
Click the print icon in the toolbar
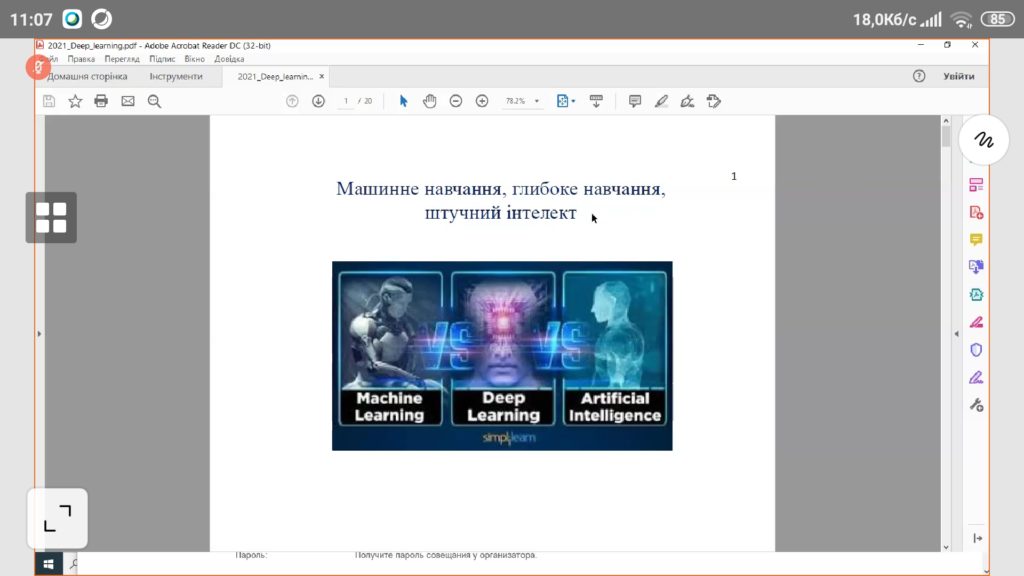click(x=101, y=101)
